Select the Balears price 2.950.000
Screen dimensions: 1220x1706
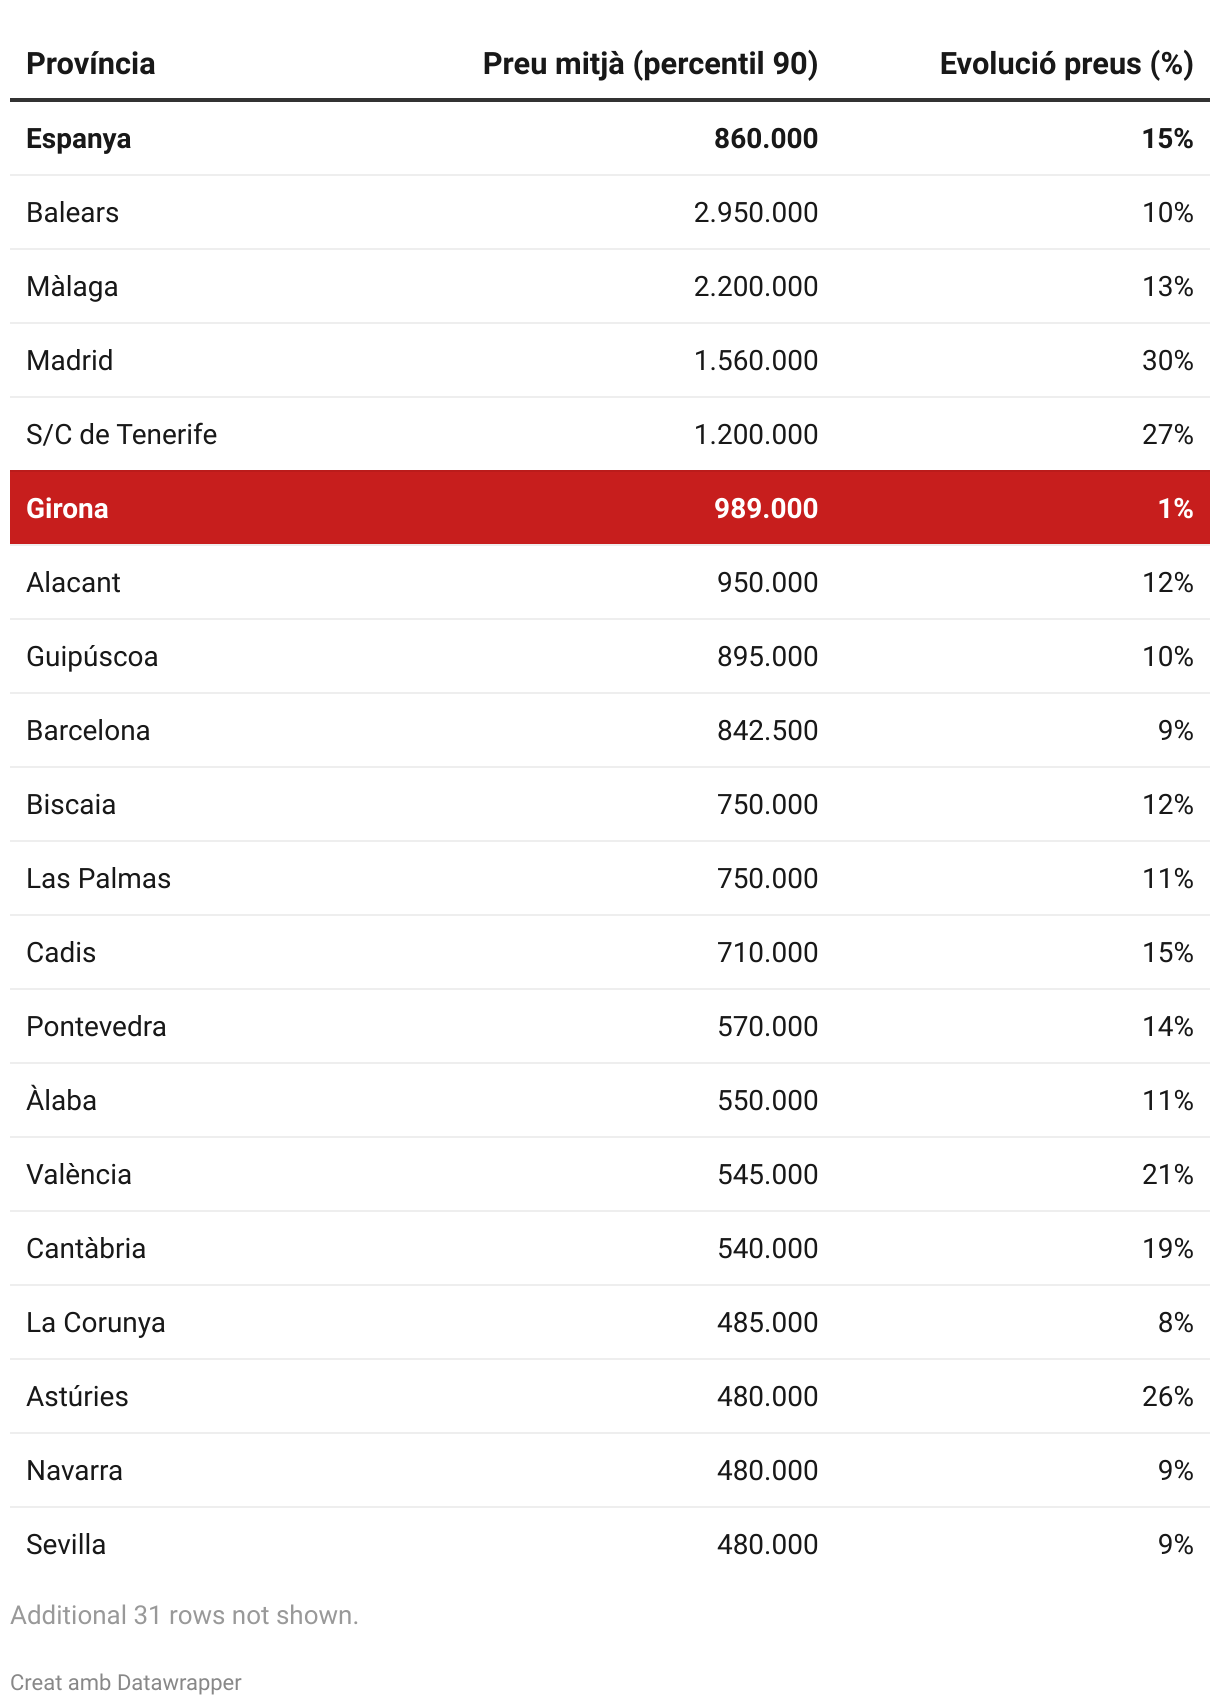click(x=756, y=213)
